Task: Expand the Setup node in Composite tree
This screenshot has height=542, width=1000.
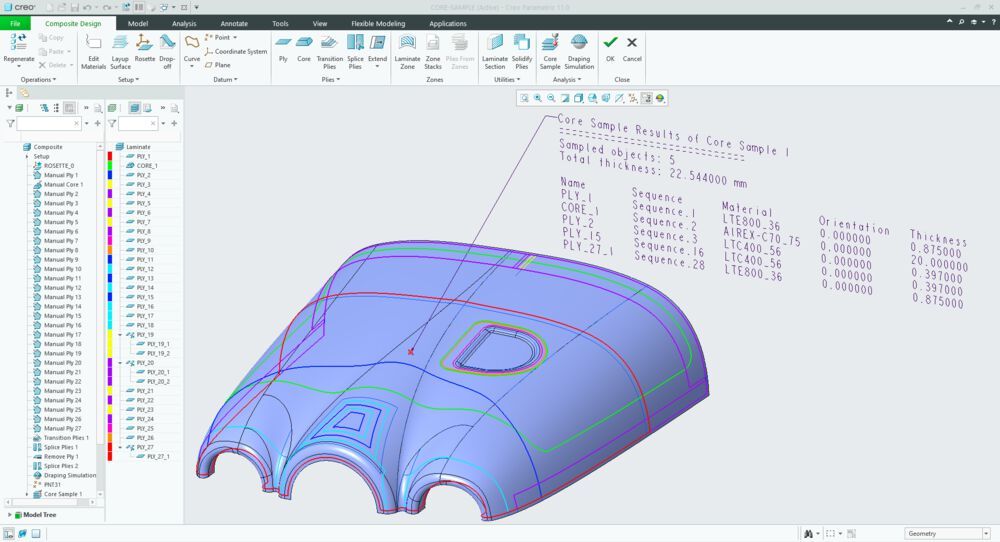Action: tap(26, 156)
